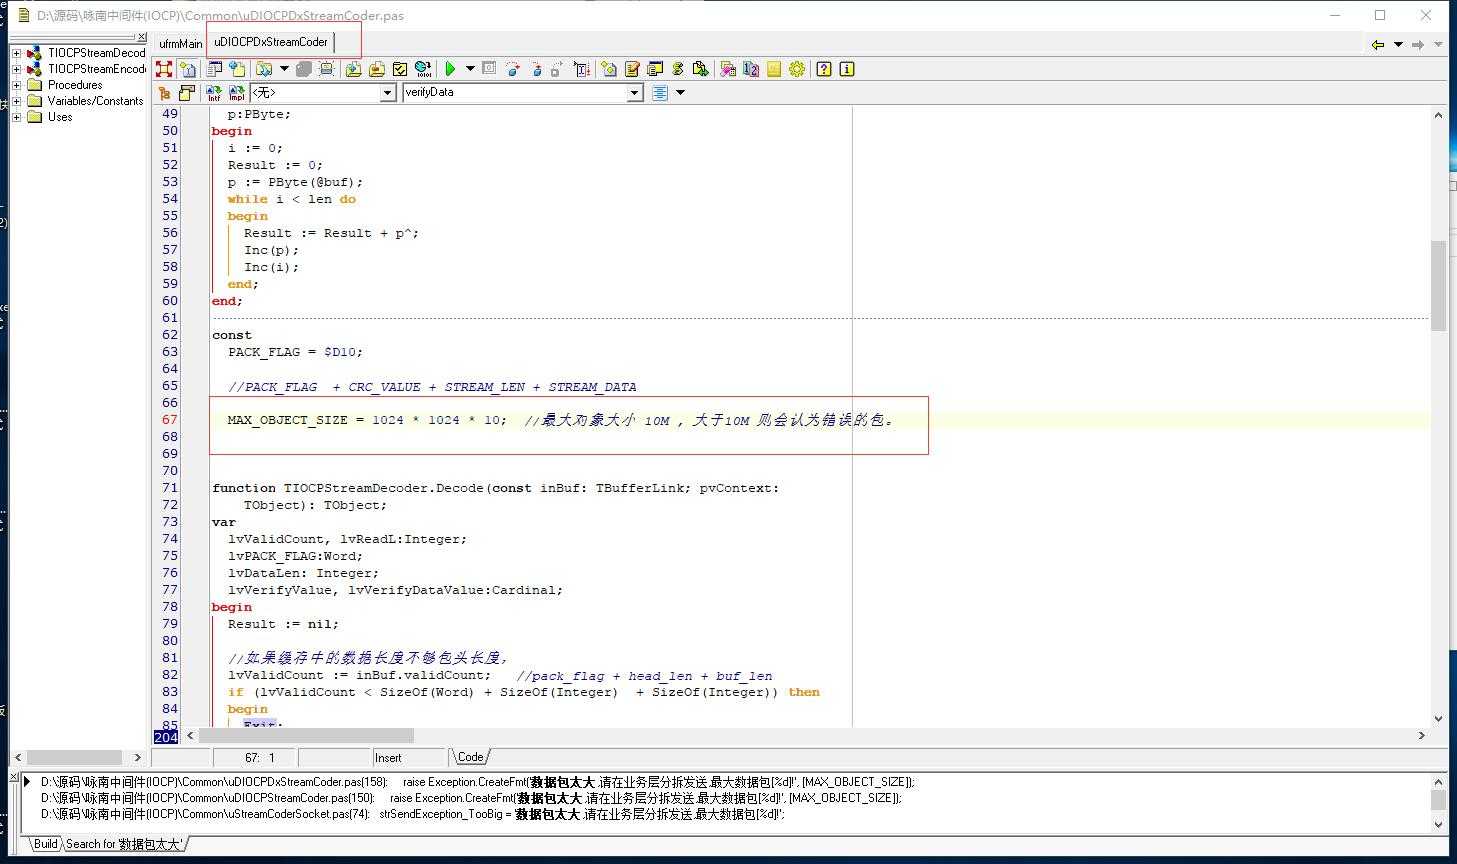The width and height of the screenshot is (1457, 864).
Task: Click the overlapping windows icon beside the tree structure icon
Action: (x=186, y=92)
